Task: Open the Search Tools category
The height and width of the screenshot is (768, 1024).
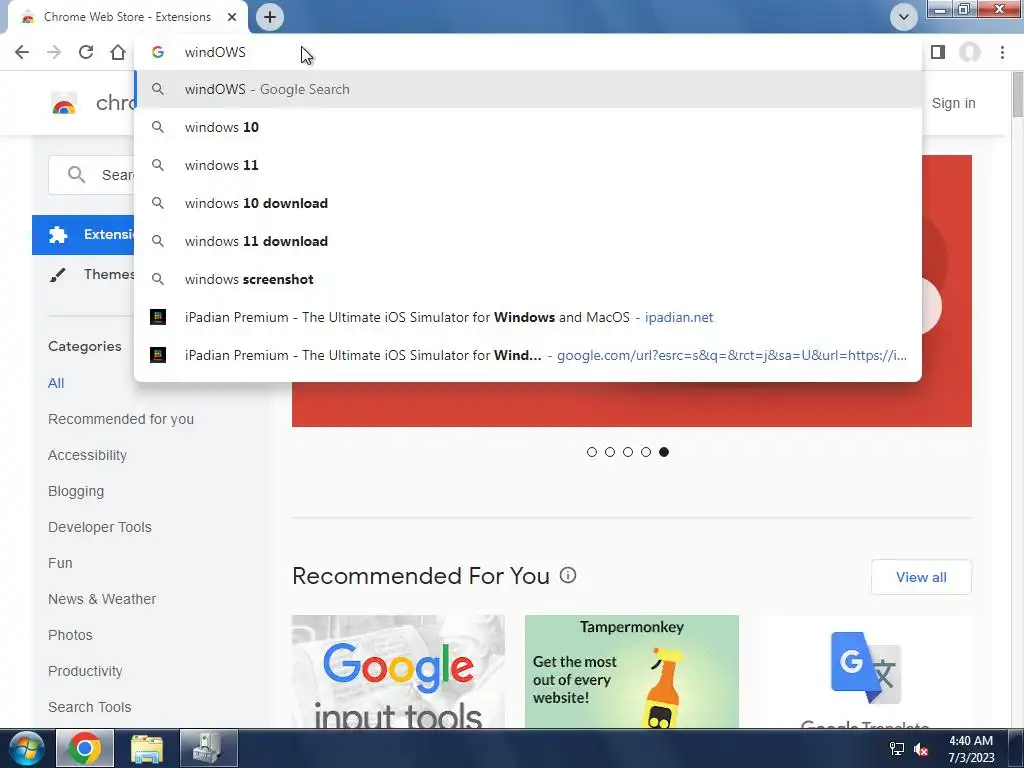Action: (89, 707)
